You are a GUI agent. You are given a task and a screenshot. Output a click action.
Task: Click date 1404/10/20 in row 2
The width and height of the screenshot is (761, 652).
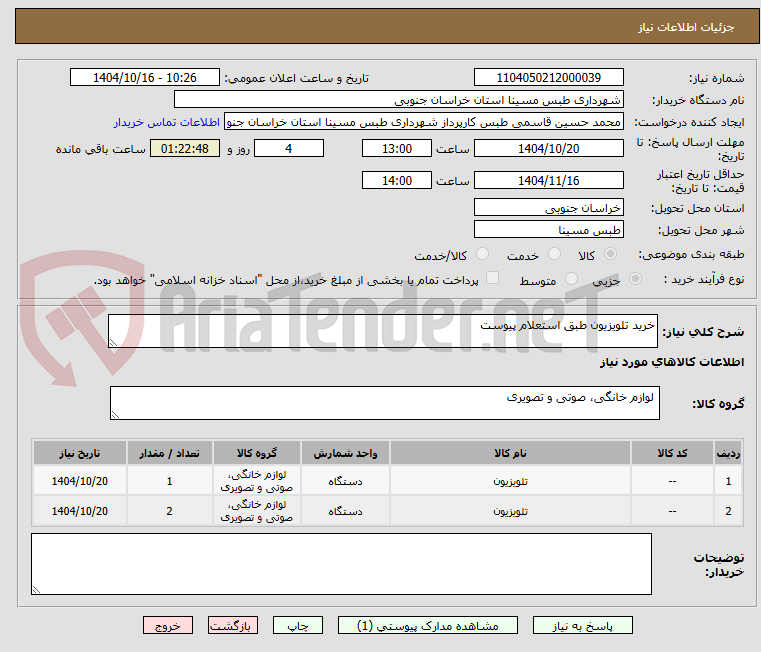tap(80, 511)
